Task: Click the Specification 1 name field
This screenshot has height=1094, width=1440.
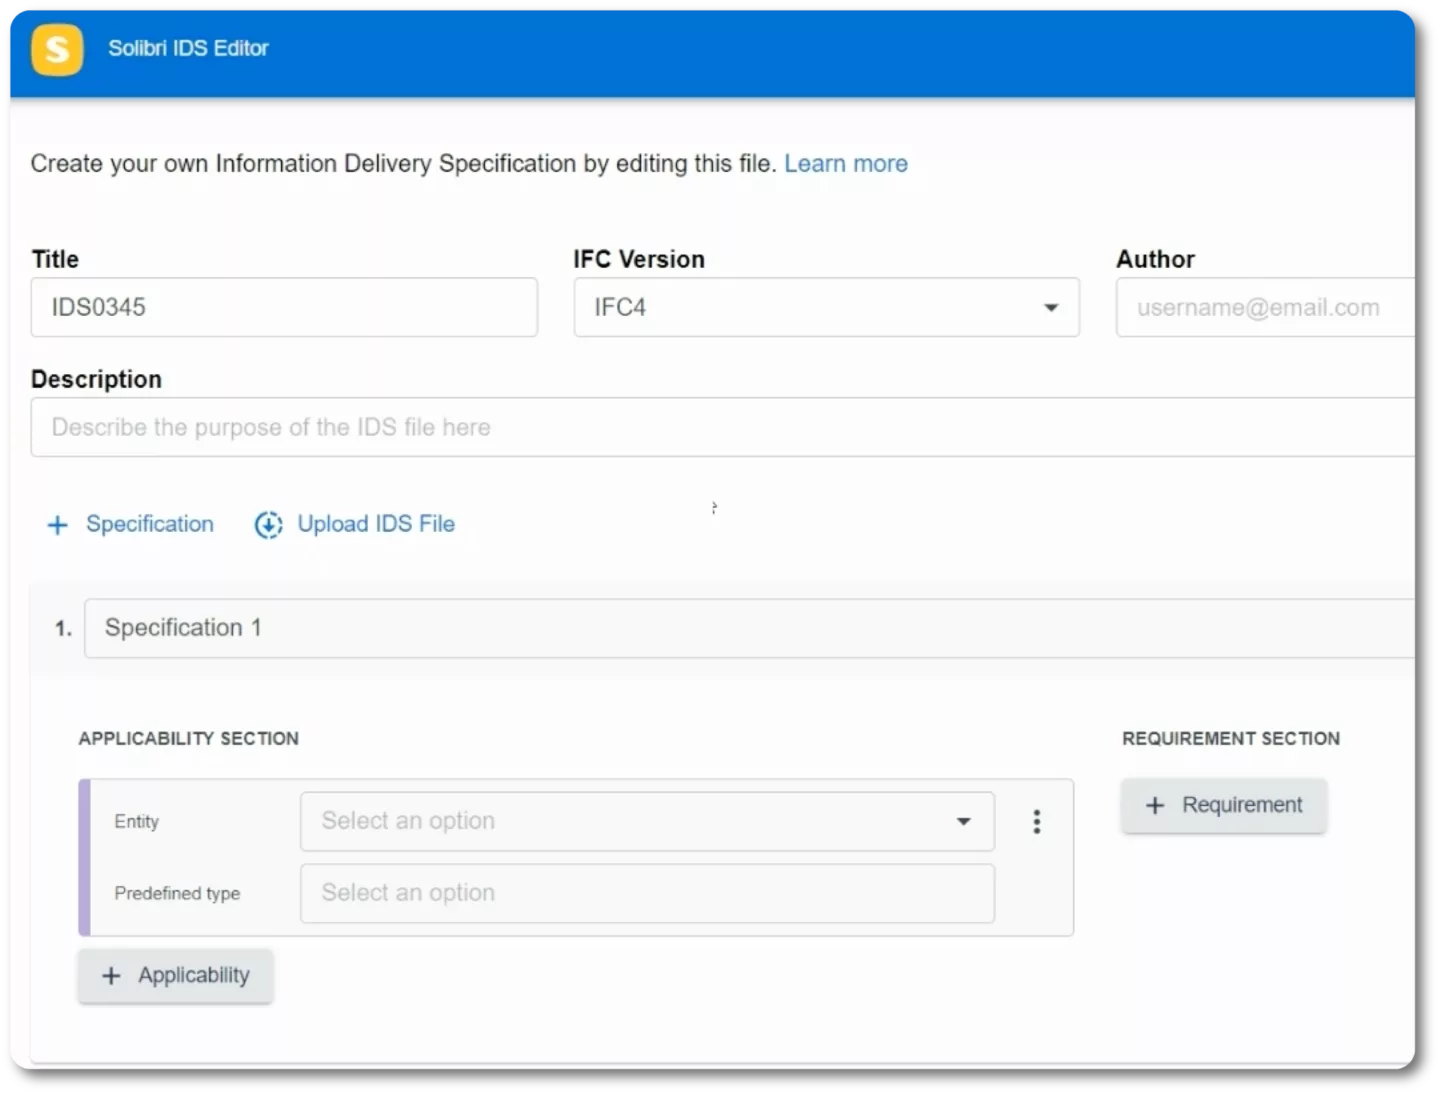Action: pos(750,628)
